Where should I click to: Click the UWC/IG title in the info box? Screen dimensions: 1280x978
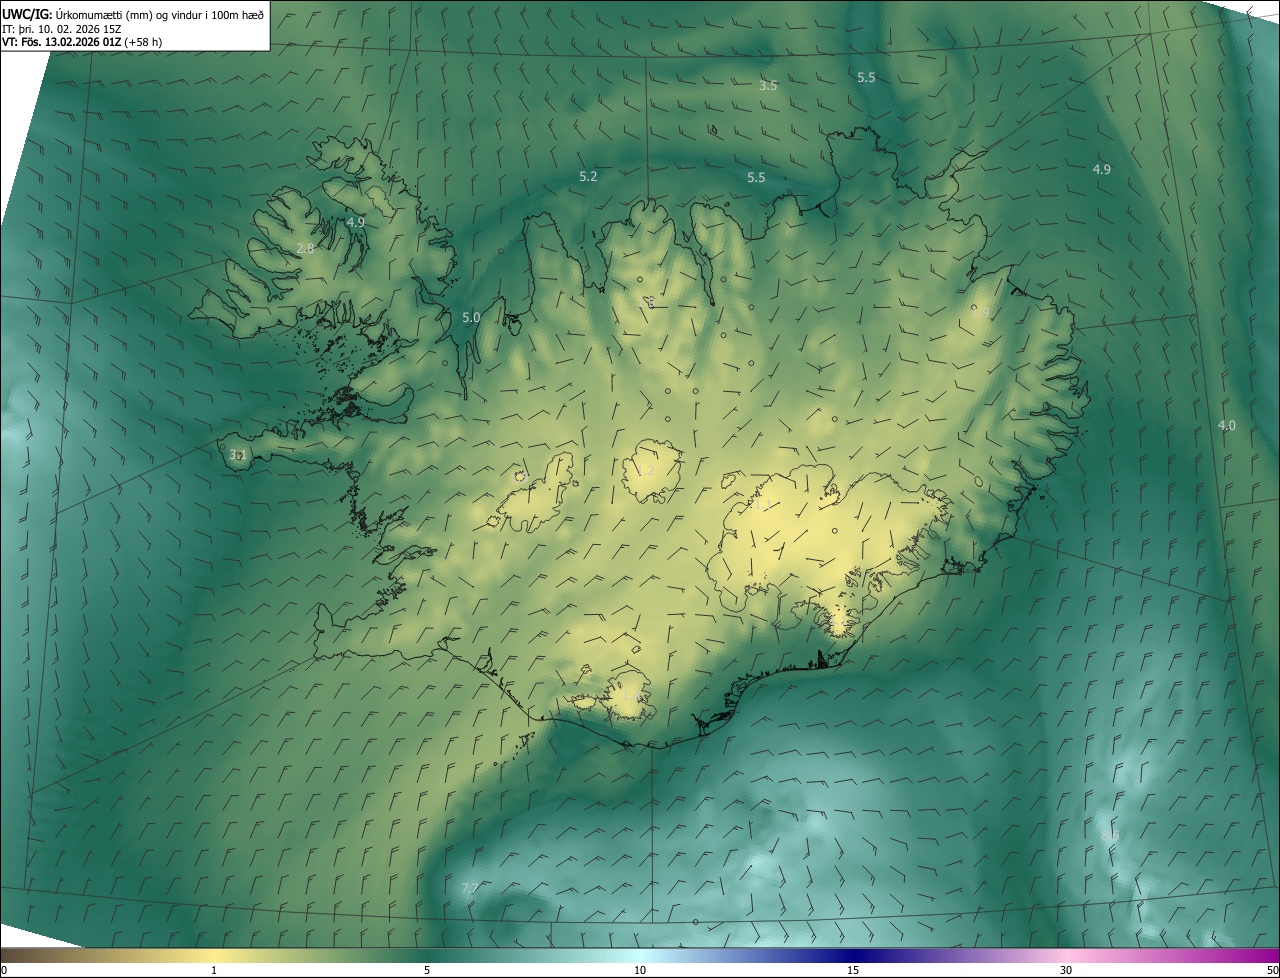tap(25, 14)
